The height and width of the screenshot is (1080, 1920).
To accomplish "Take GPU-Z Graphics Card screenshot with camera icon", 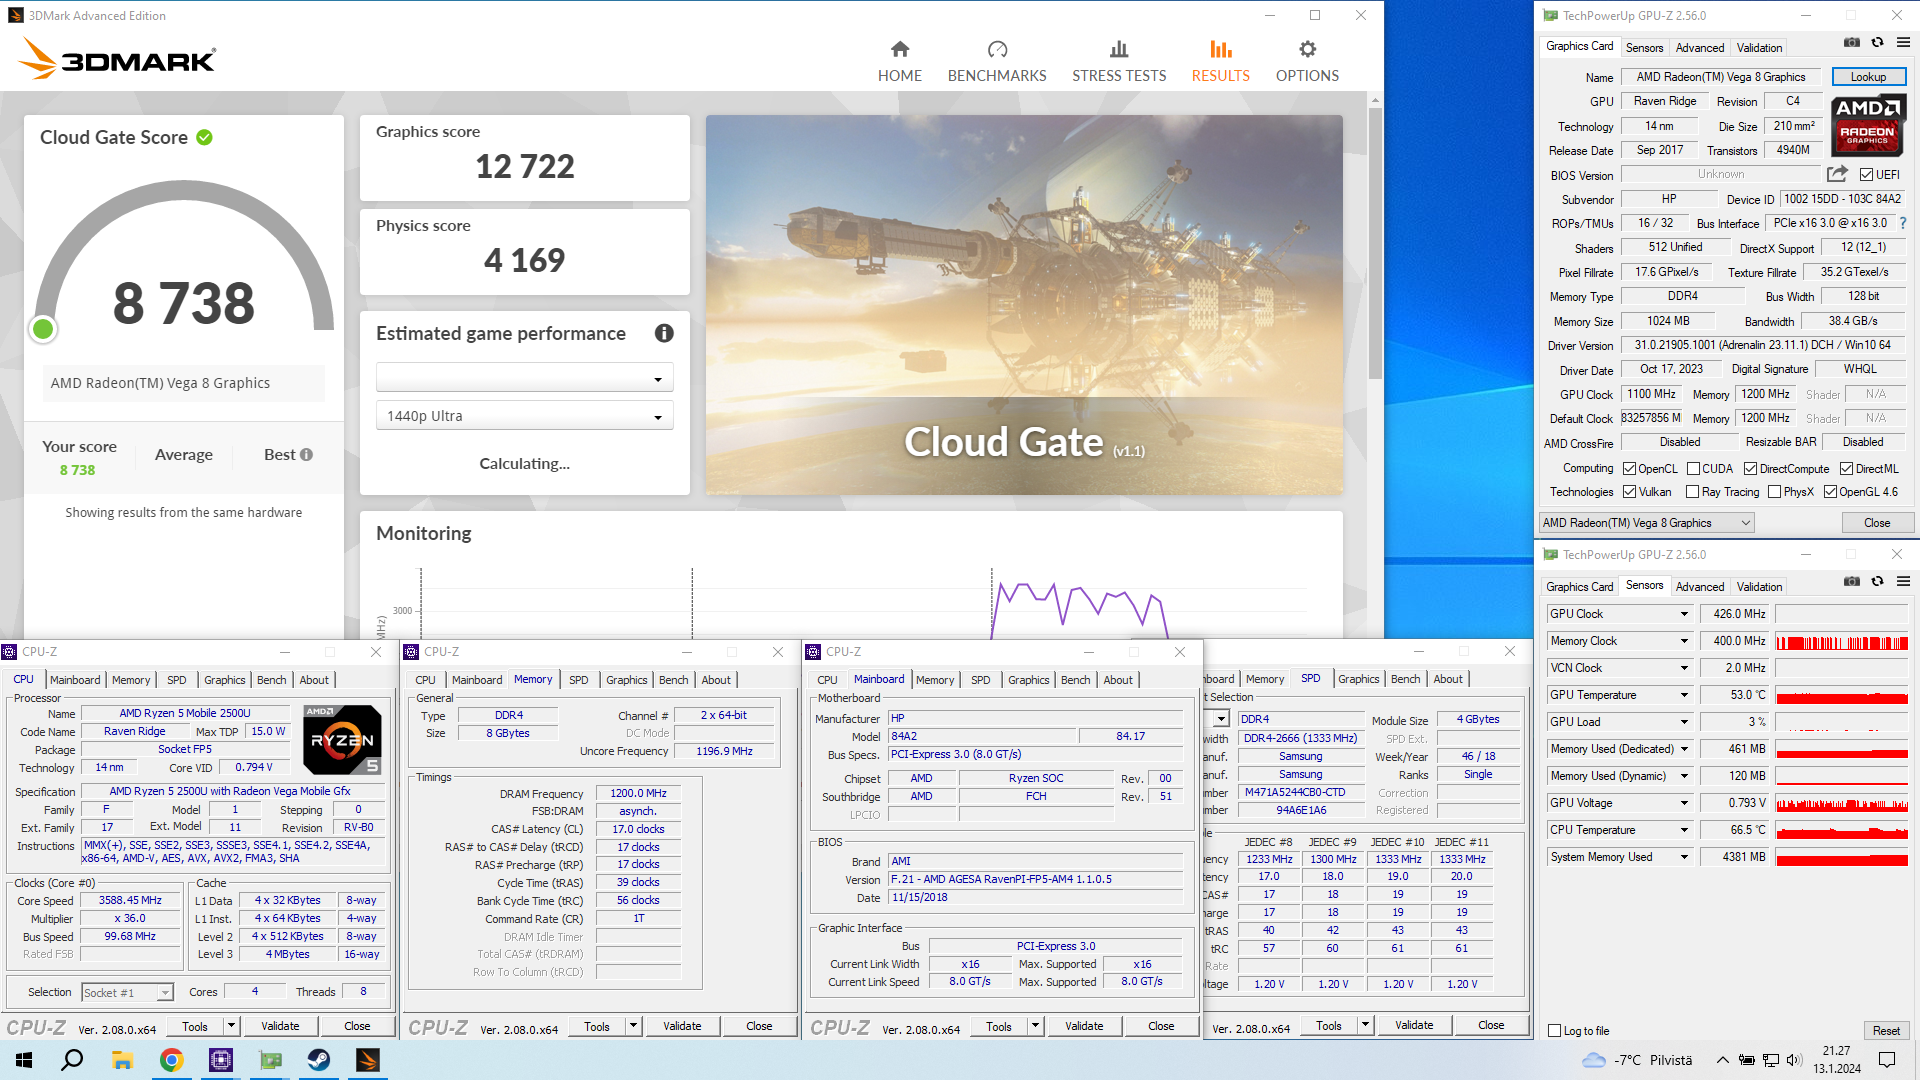I will click(1852, 43).
